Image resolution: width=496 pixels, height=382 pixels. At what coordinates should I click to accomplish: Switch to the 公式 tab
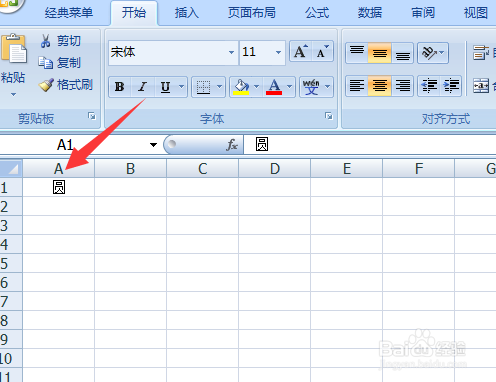tap(317, 13)
